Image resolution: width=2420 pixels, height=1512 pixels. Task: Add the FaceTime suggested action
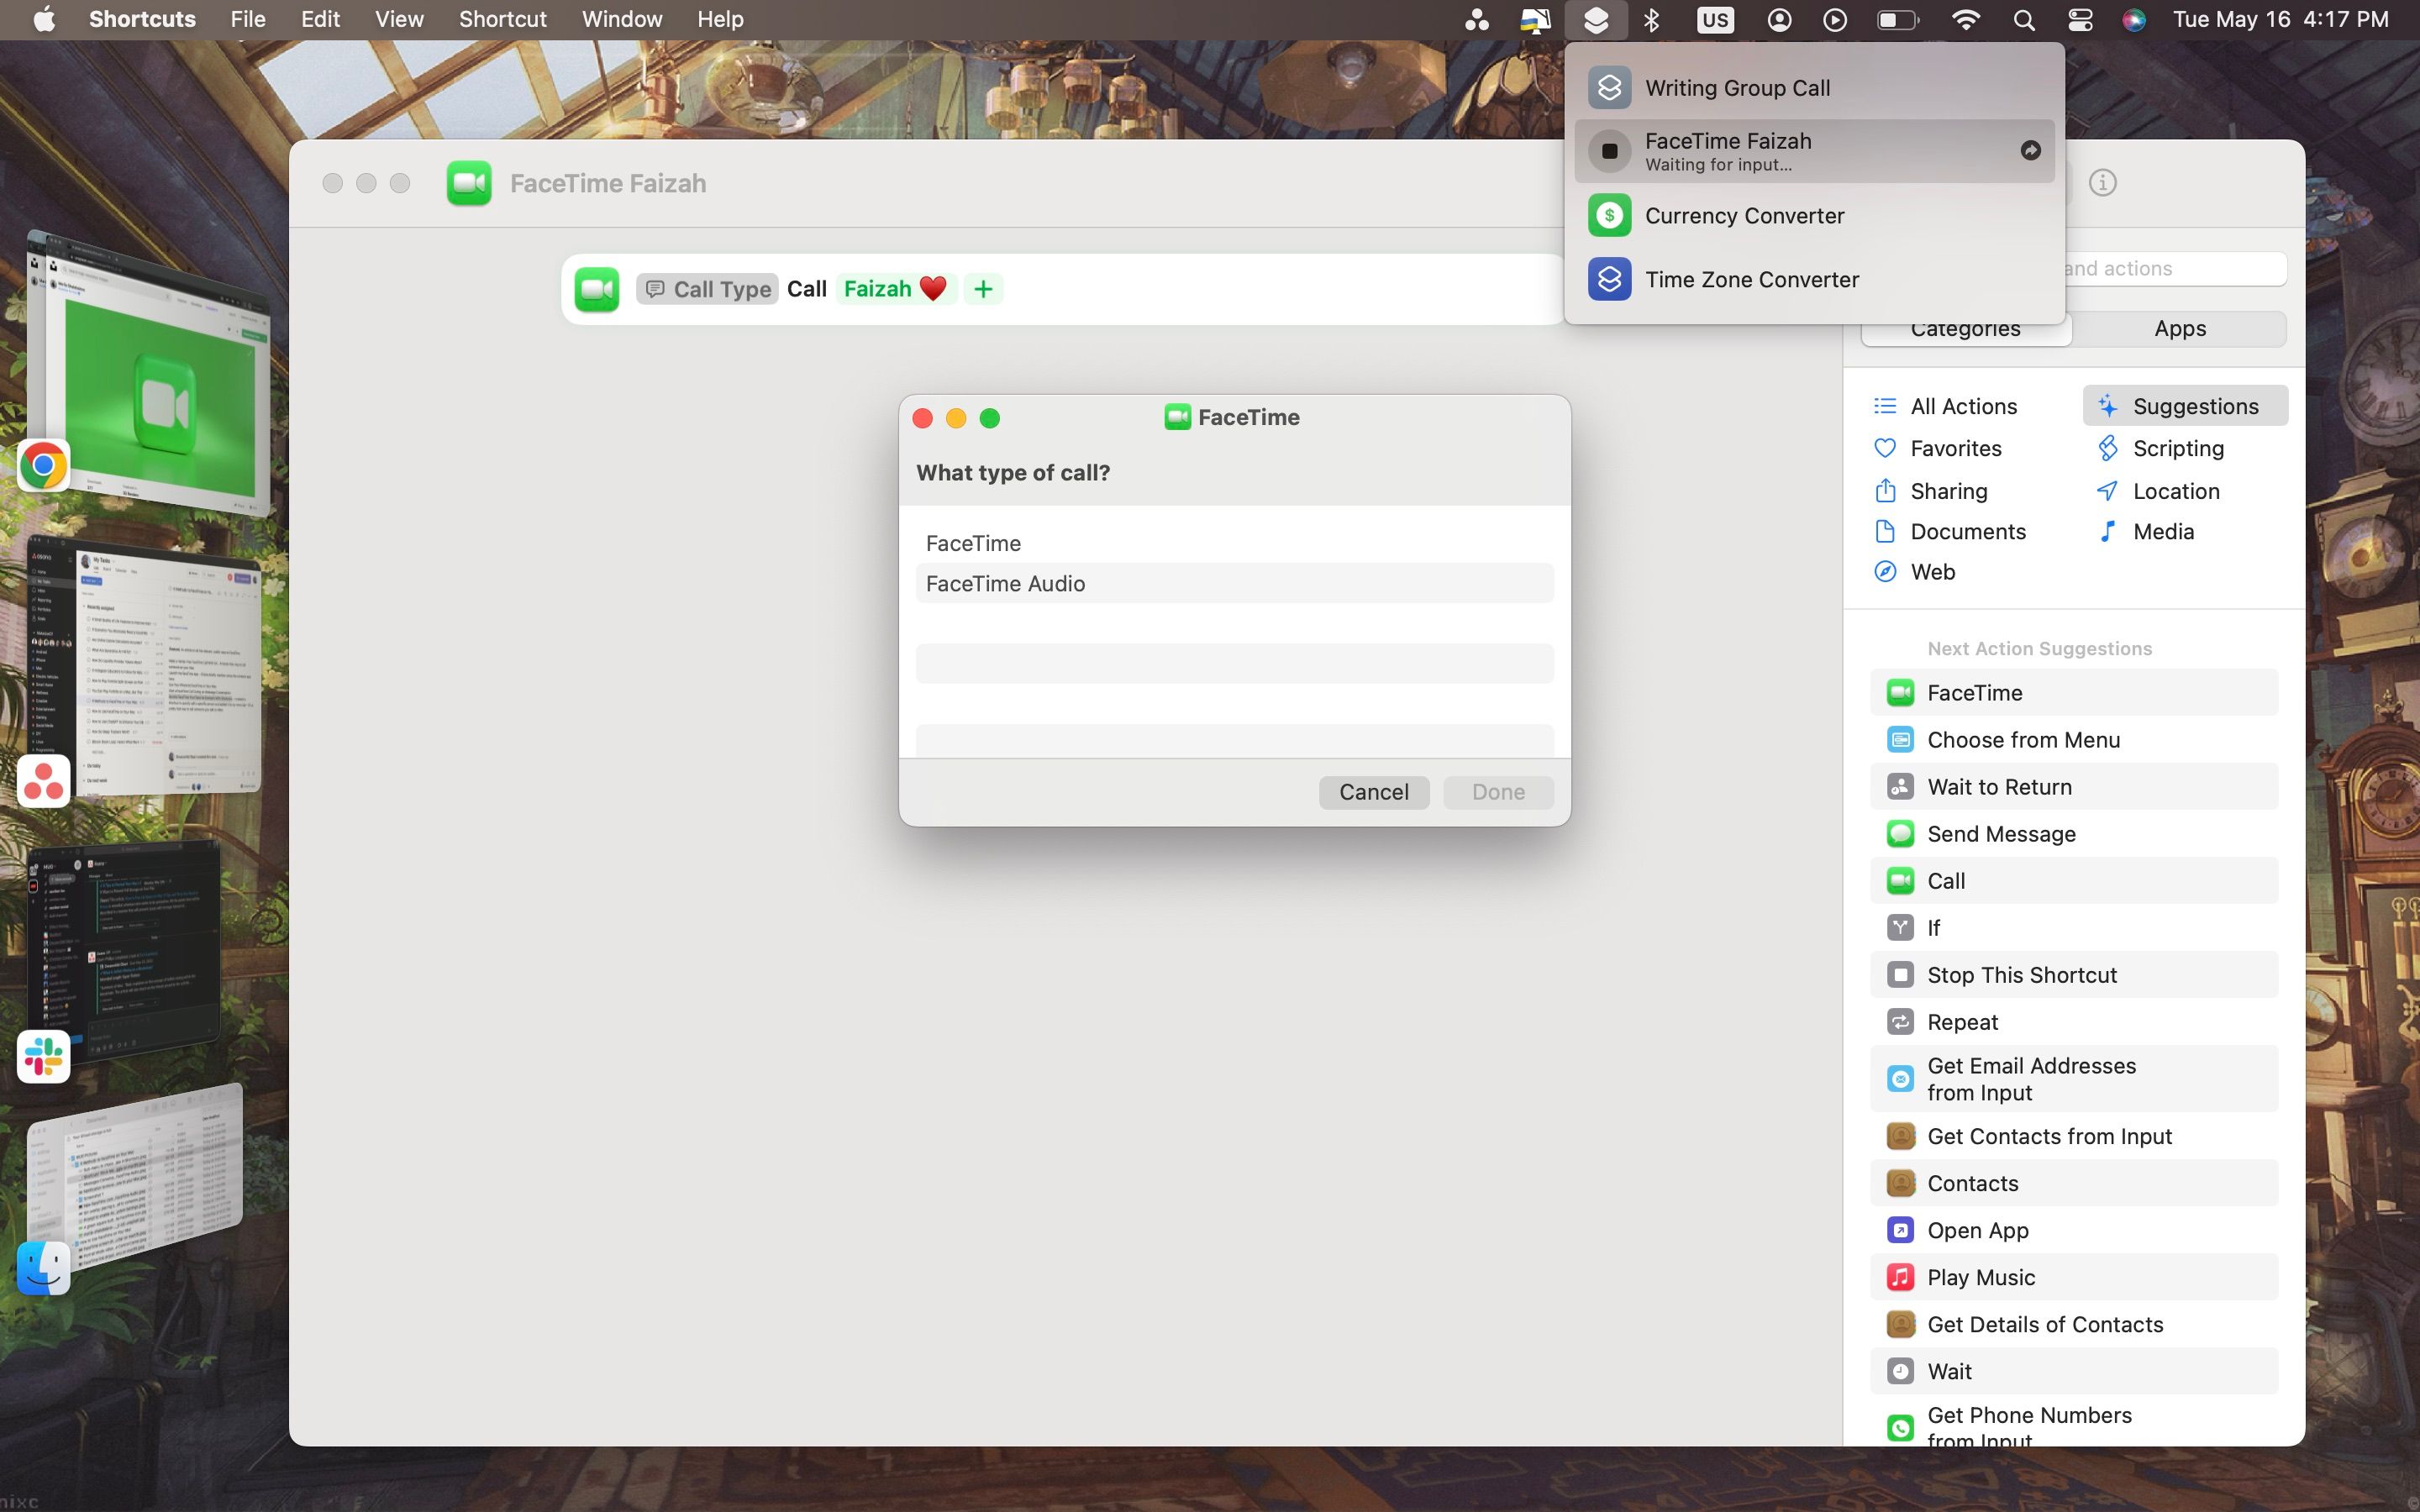(x=2074, y=693)
